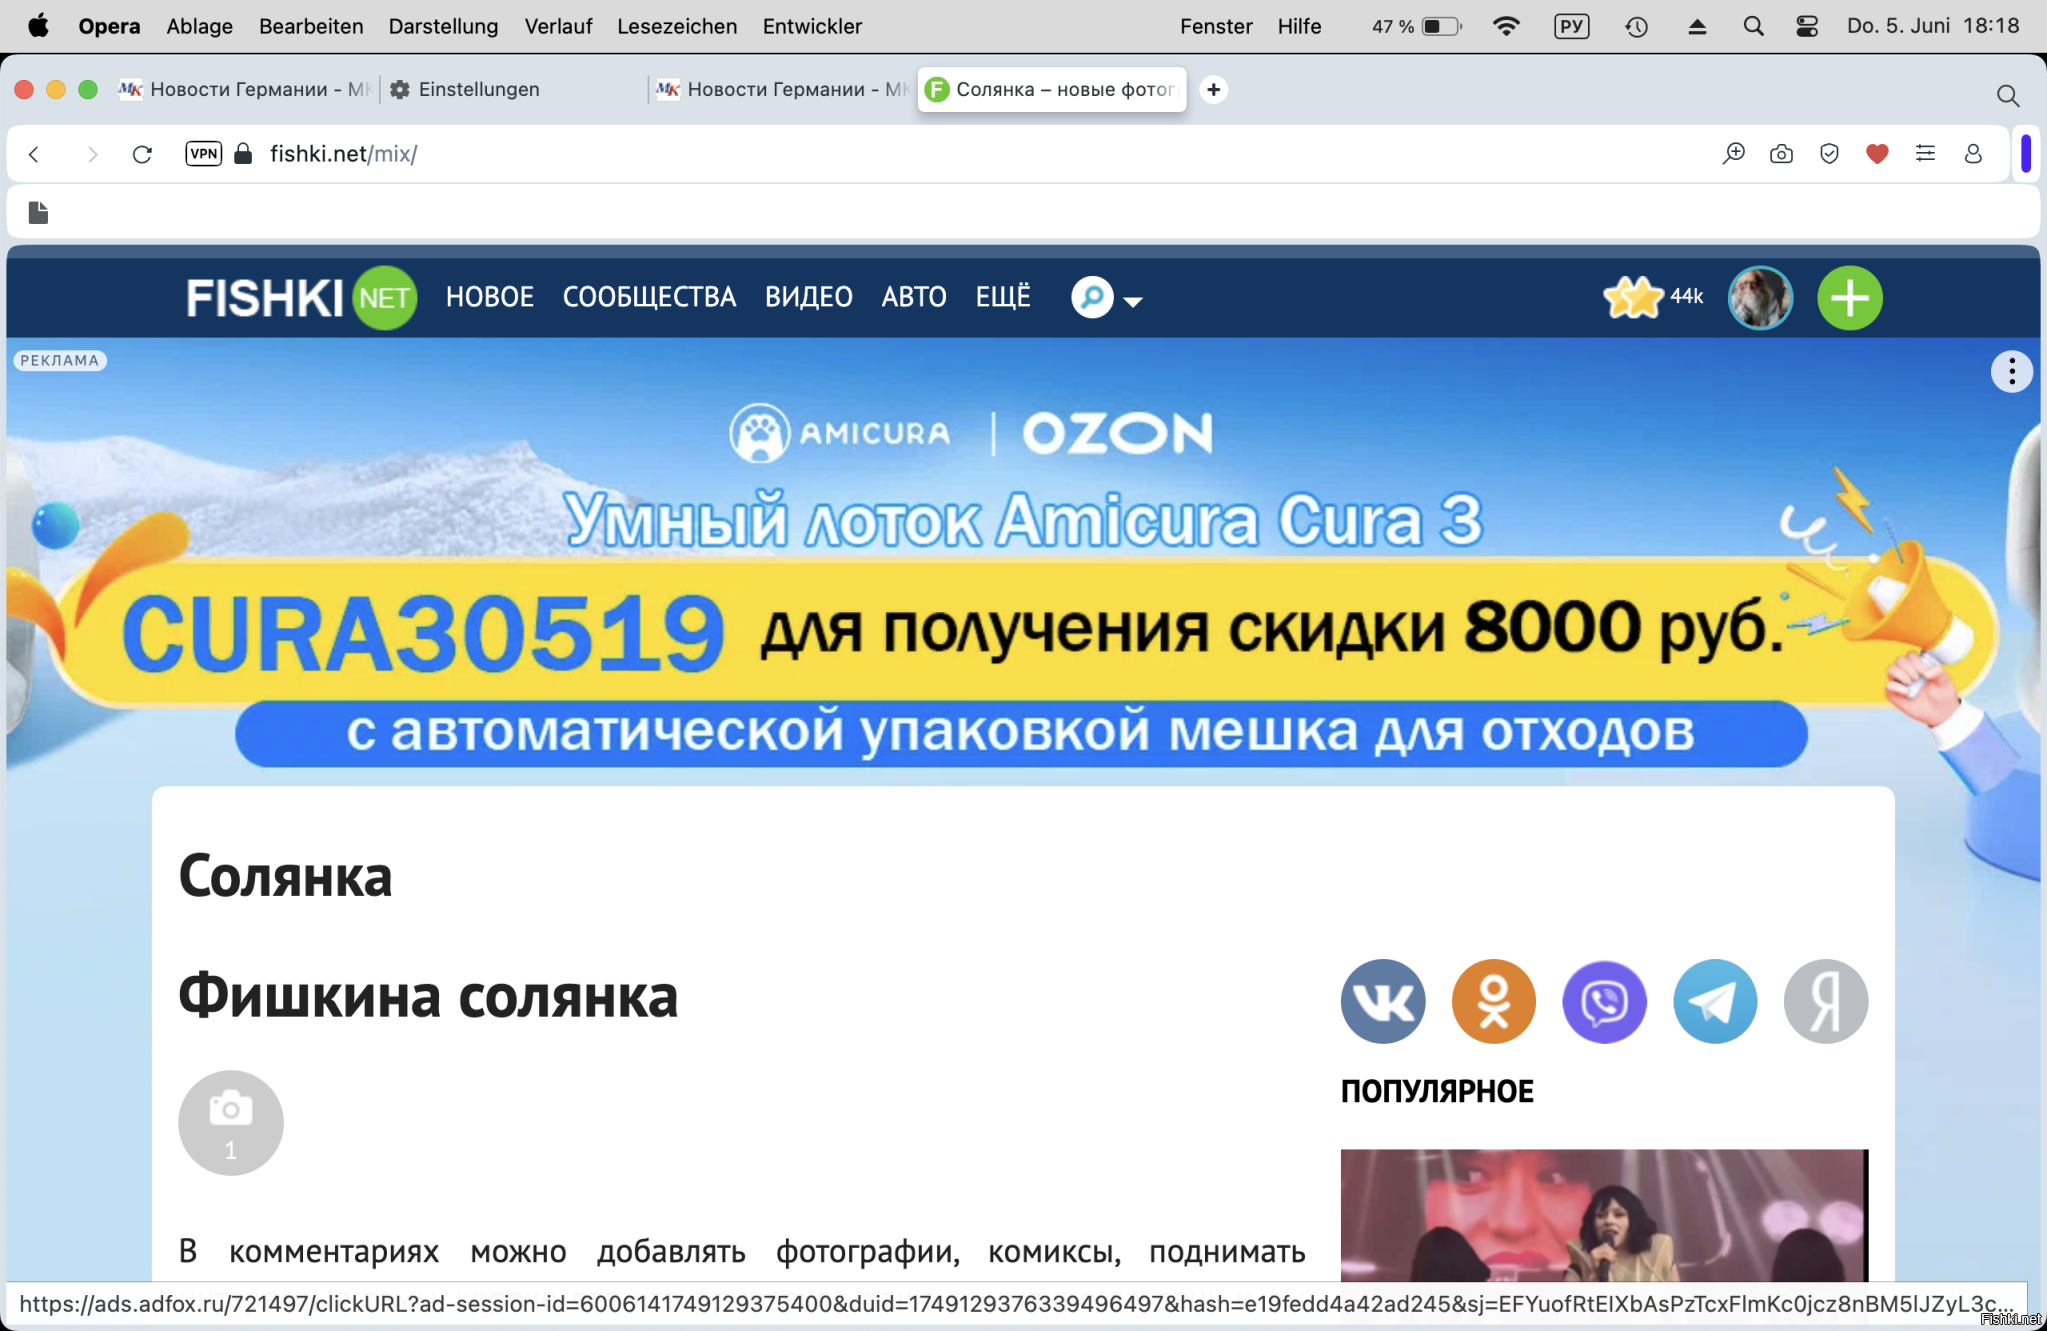Click the site search magnifier circle
This screenshot has height=1331, width=2047.
[x=1092, y=297]
